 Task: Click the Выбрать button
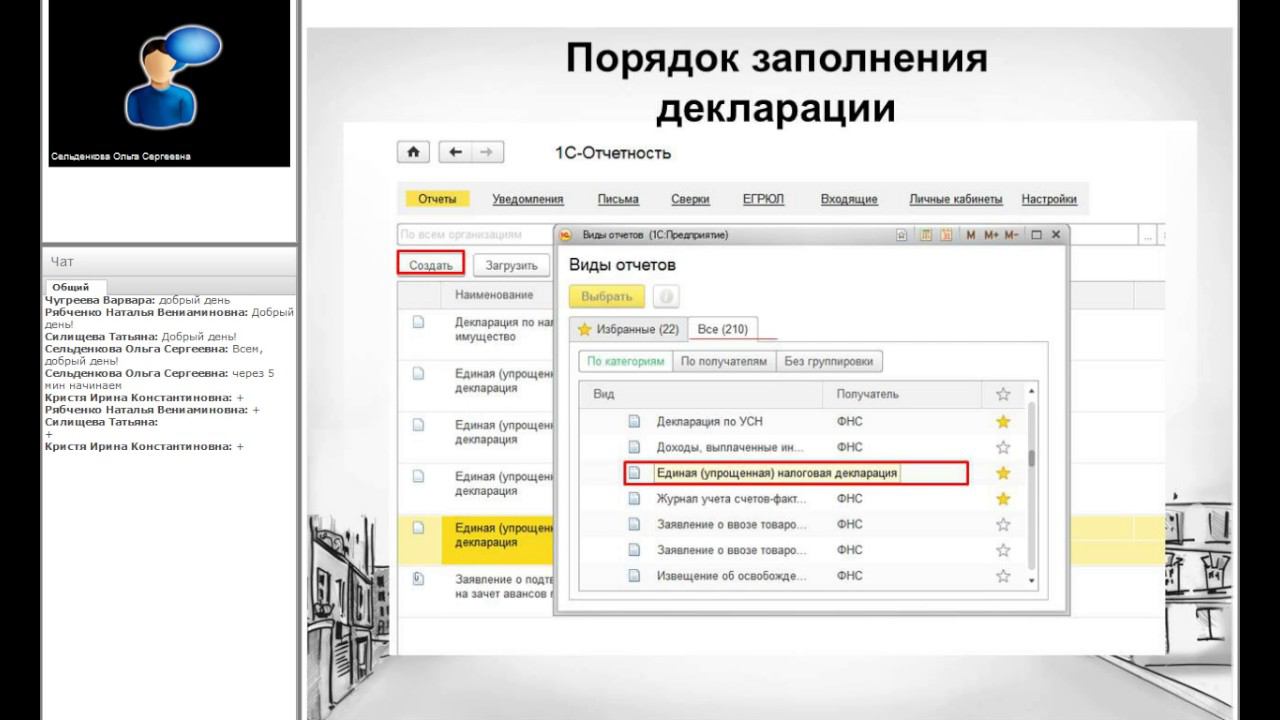[x=607, y=297]
